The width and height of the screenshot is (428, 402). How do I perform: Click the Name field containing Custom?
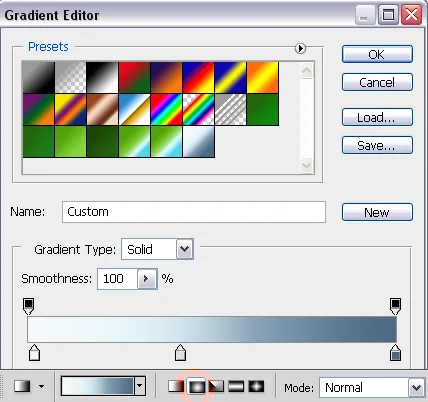tap(194, 212)
